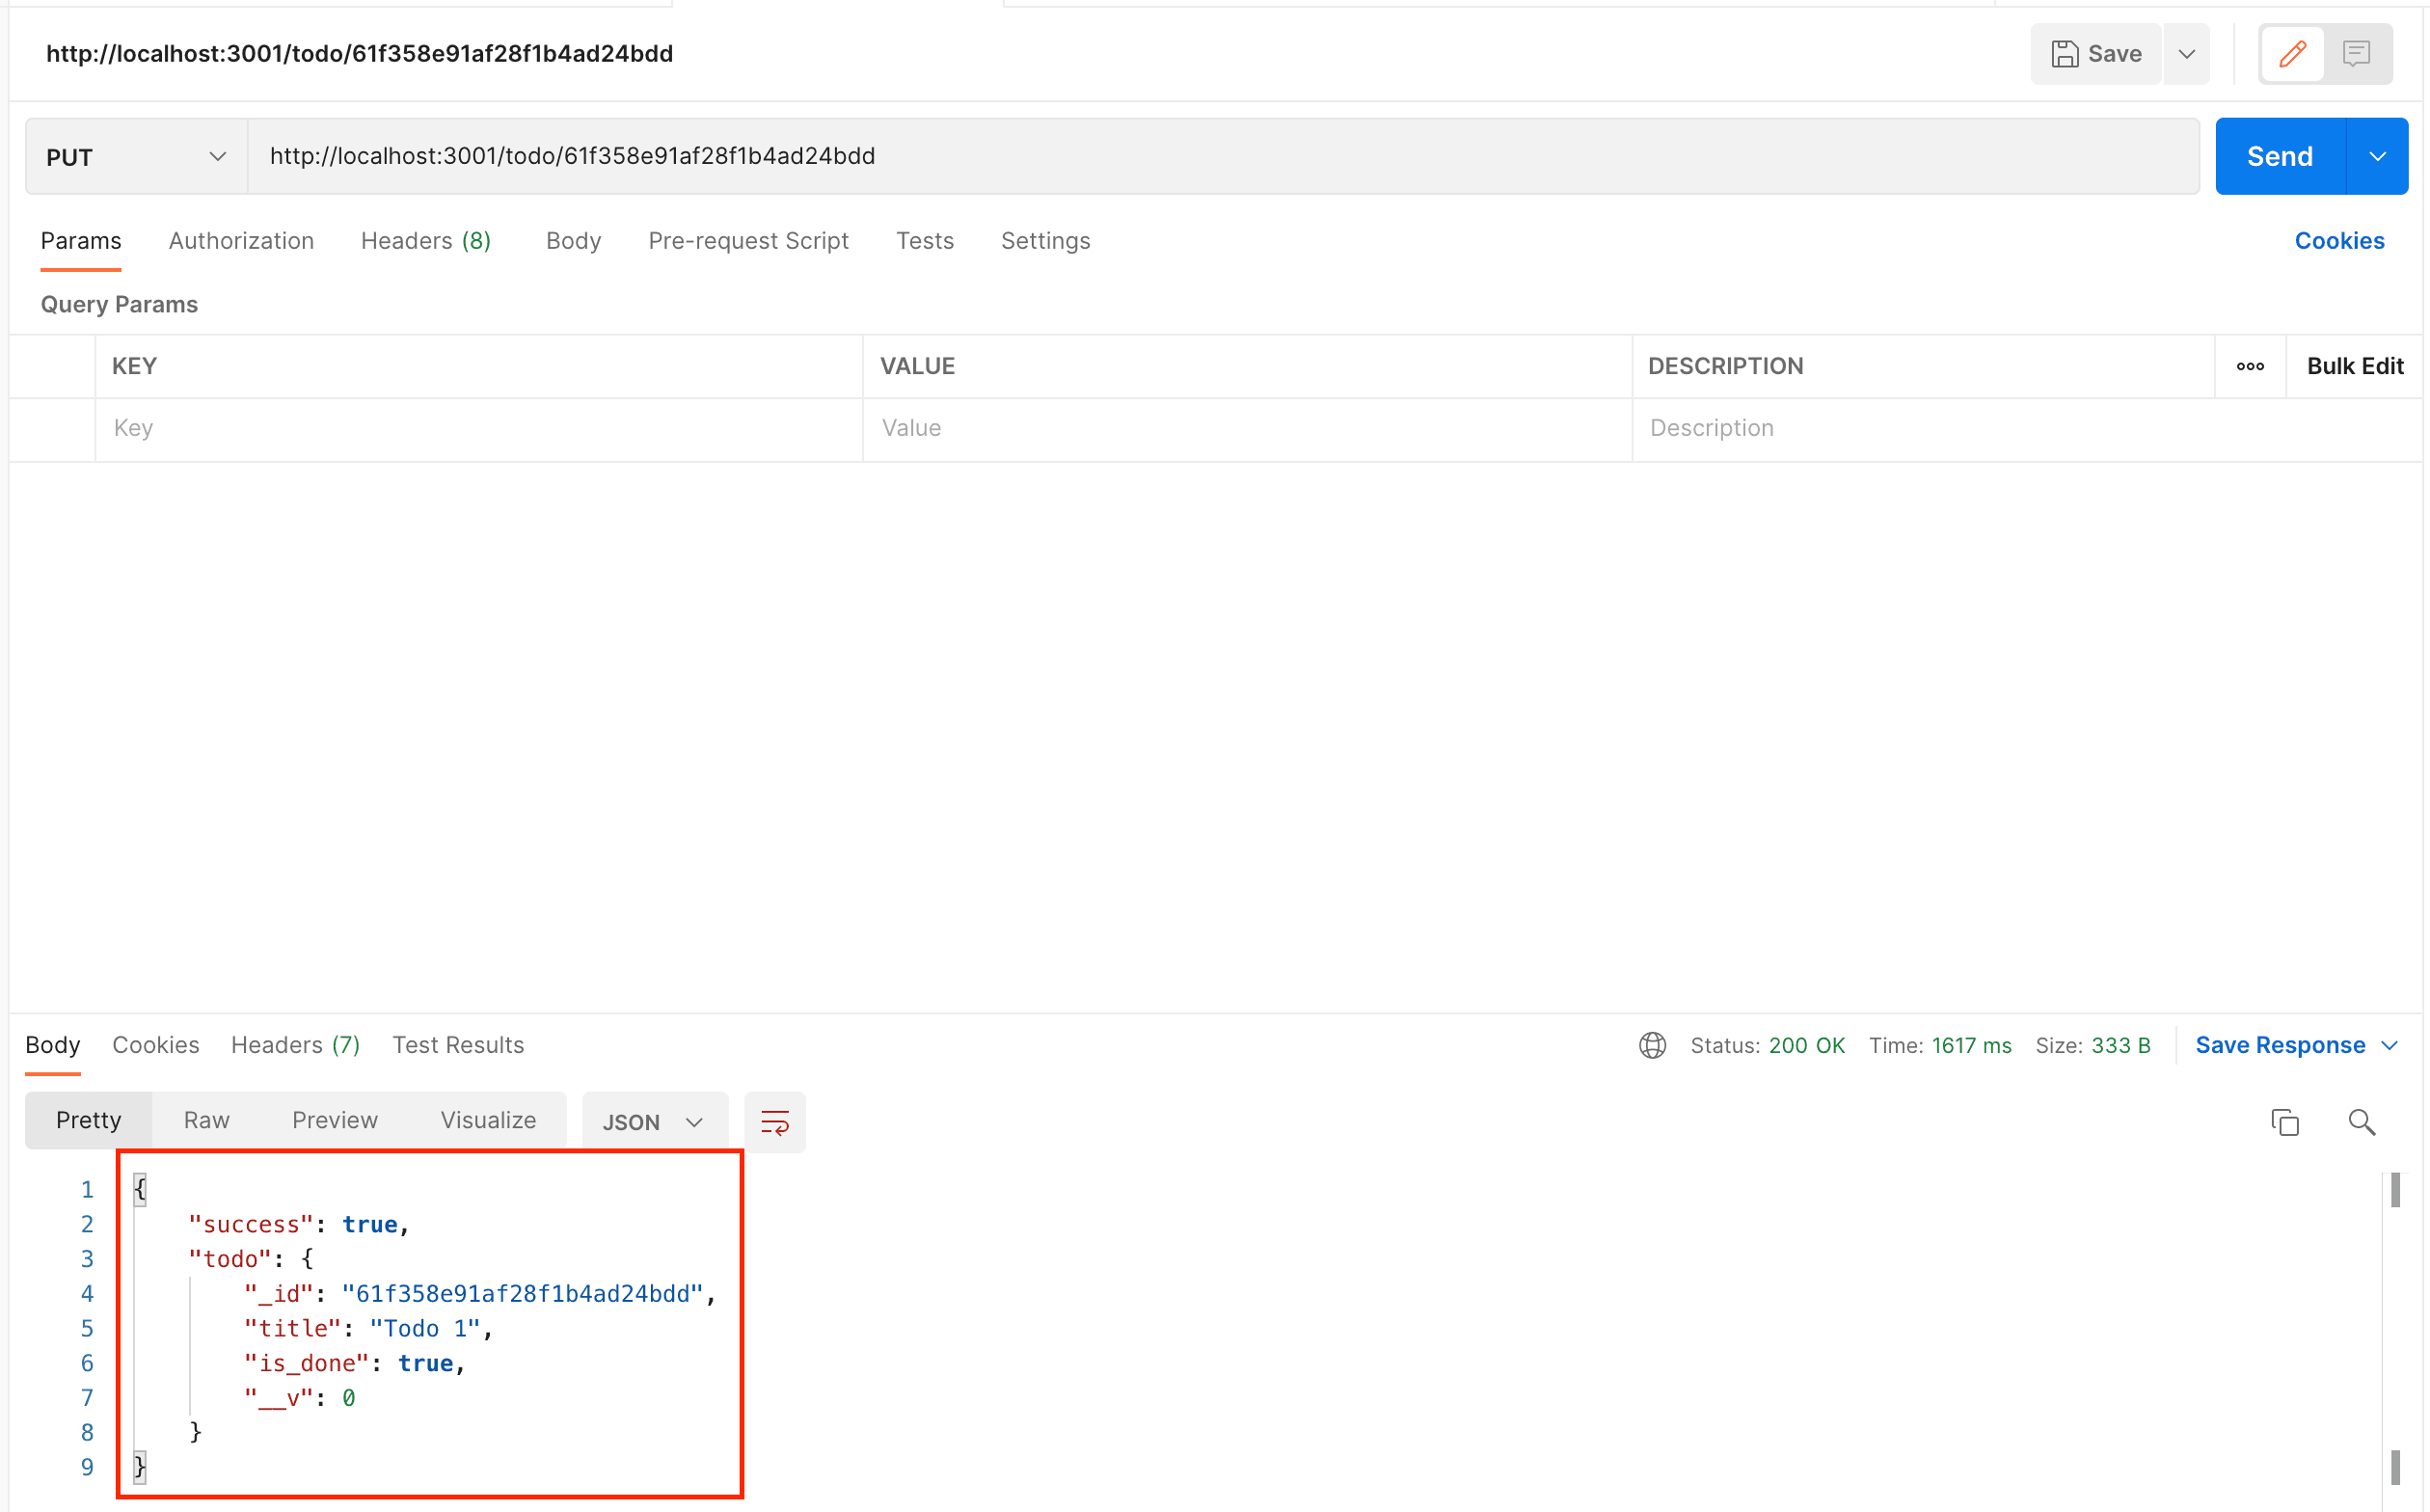Image resolution: width=2430 pixels, height=1512 pixels.
Task: Click the request title URL at top
Action: pyautogui.click(x=359, y=54)
